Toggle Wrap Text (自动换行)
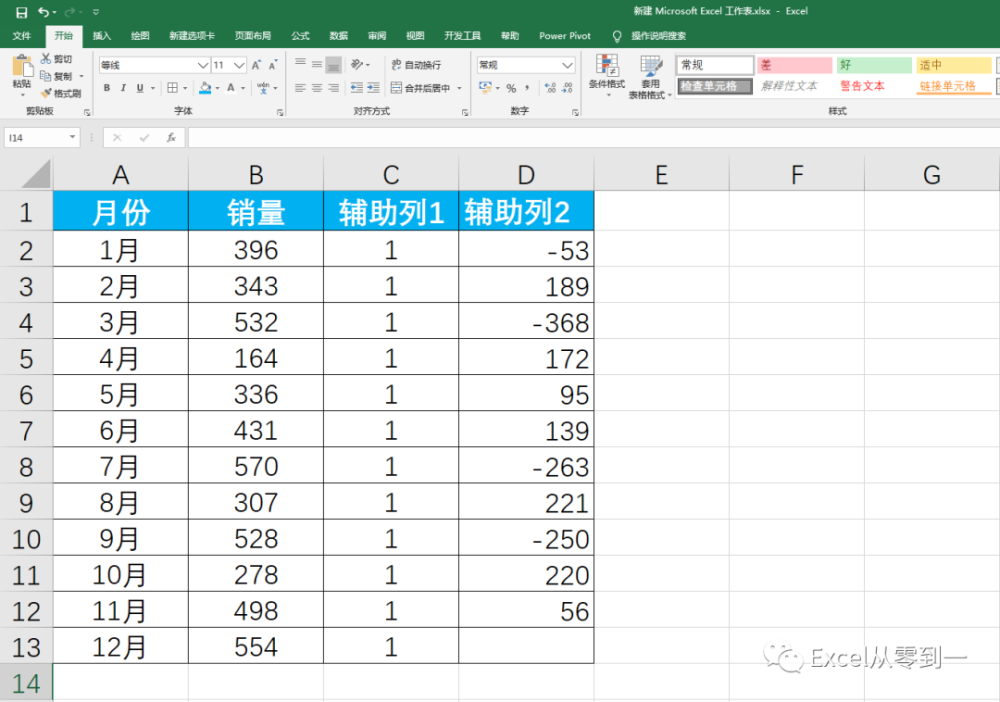 pyautogui.click(x=416, y=65)
